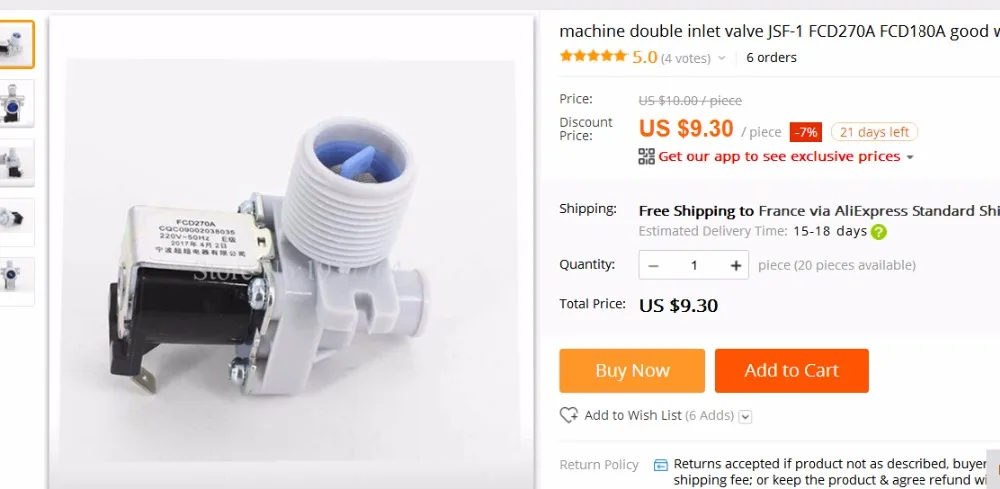This screenshot has width=1000, height=489.
Task: Click the Add to Cart button
Action: pyautogui.click(x=791, y=370)
